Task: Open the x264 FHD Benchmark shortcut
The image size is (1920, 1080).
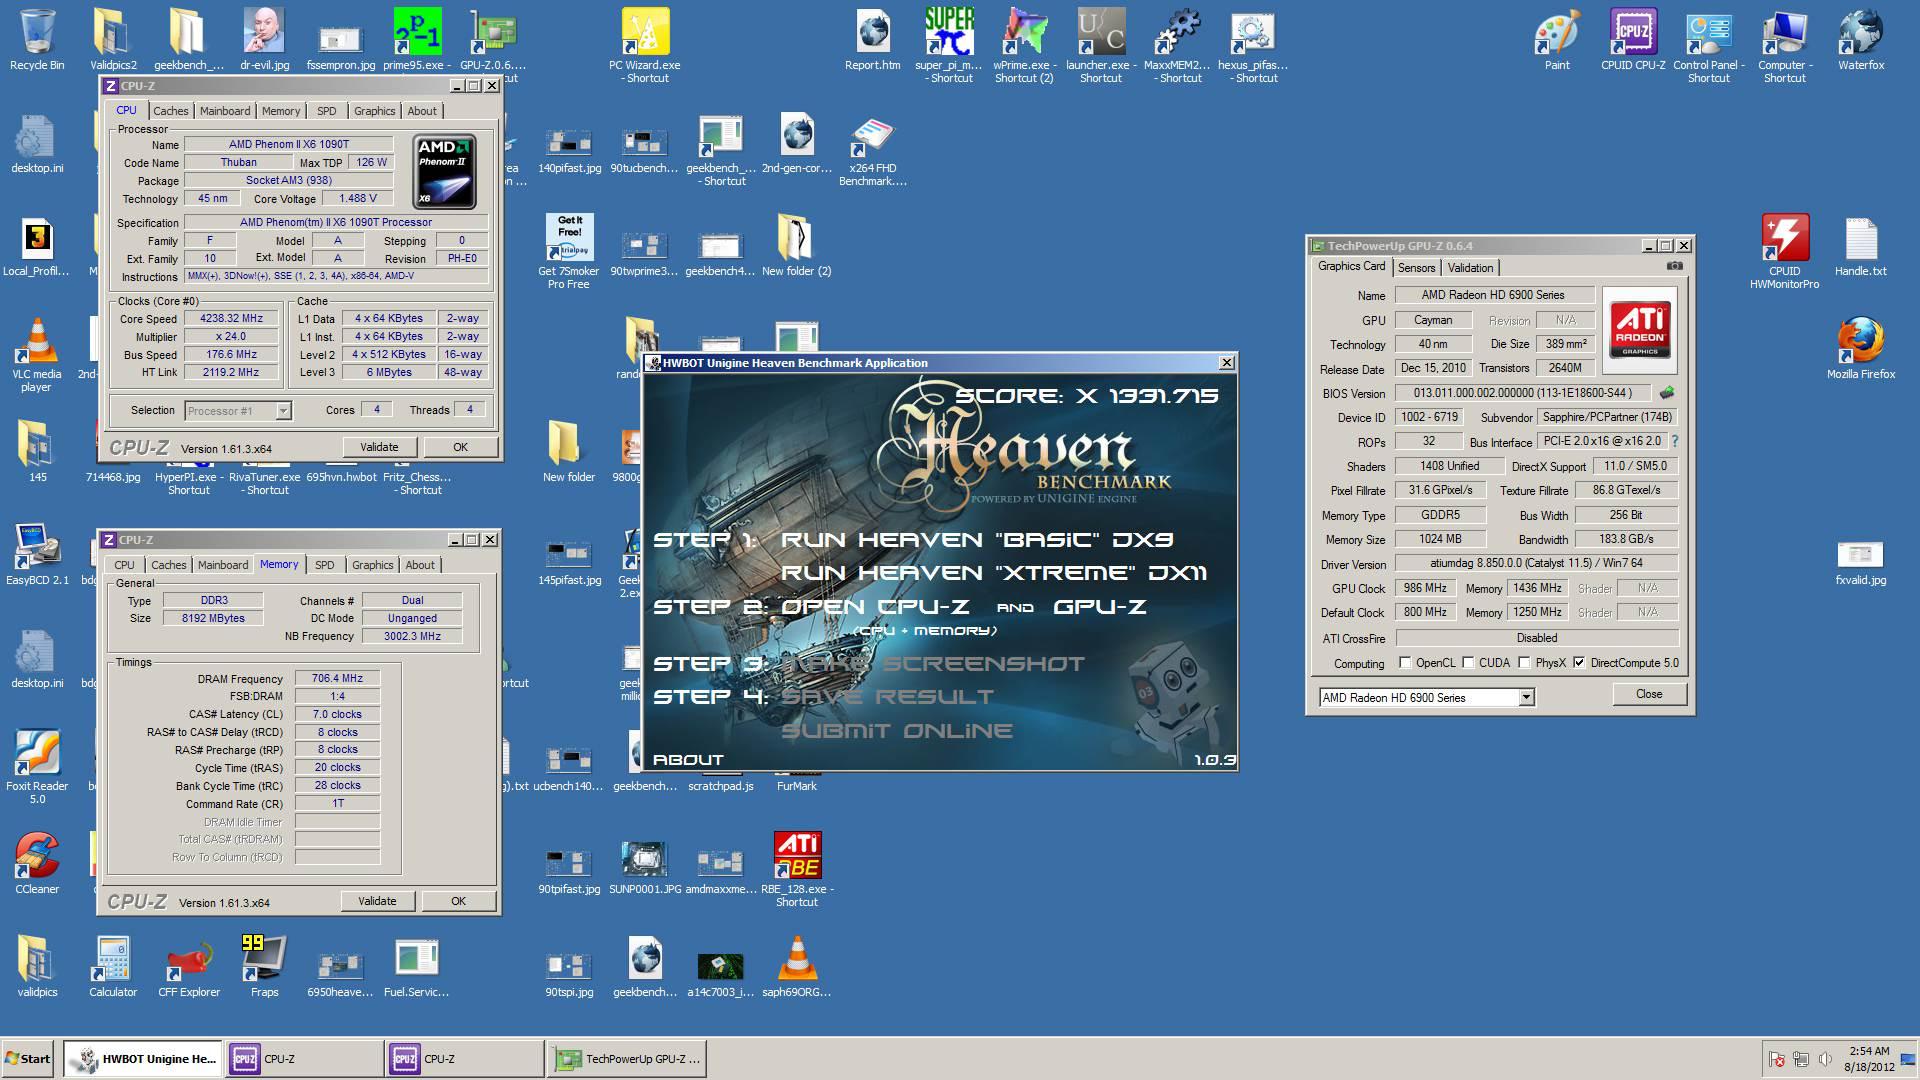Action: (872, 150)
